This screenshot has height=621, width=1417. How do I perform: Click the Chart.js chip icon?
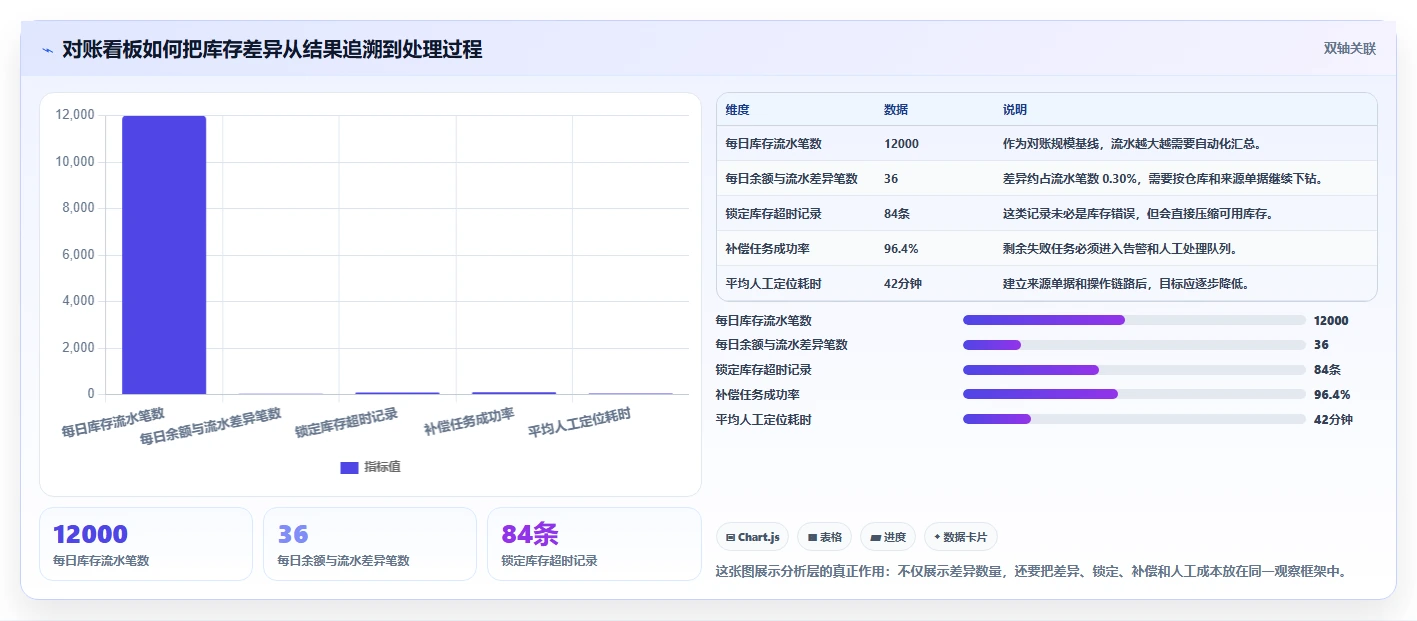click(731, 538)
